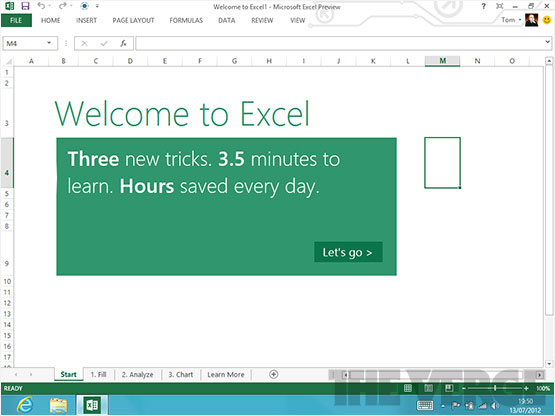The width and height of the screenshot is (555, 416).
Task: Click the zoom in plus button
Action: (526, 389)
